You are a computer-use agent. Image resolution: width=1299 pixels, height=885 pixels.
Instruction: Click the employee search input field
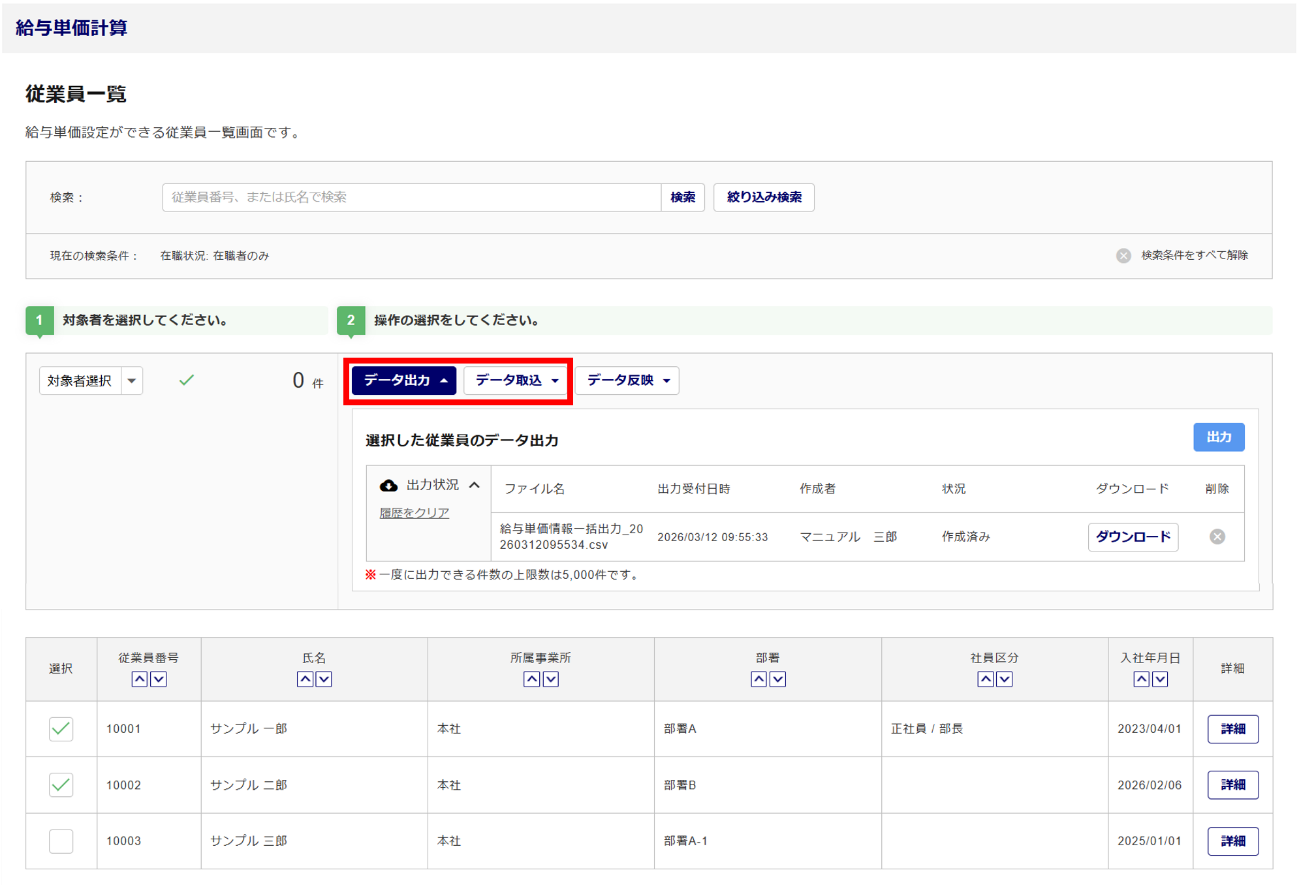[411, 198]
